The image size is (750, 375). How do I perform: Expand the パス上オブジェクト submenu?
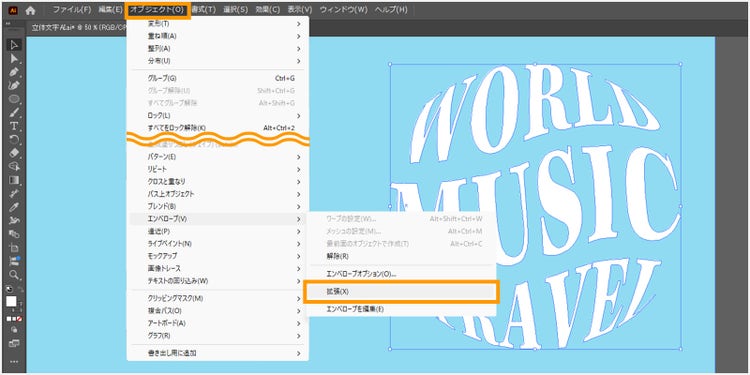coord(218,194)
